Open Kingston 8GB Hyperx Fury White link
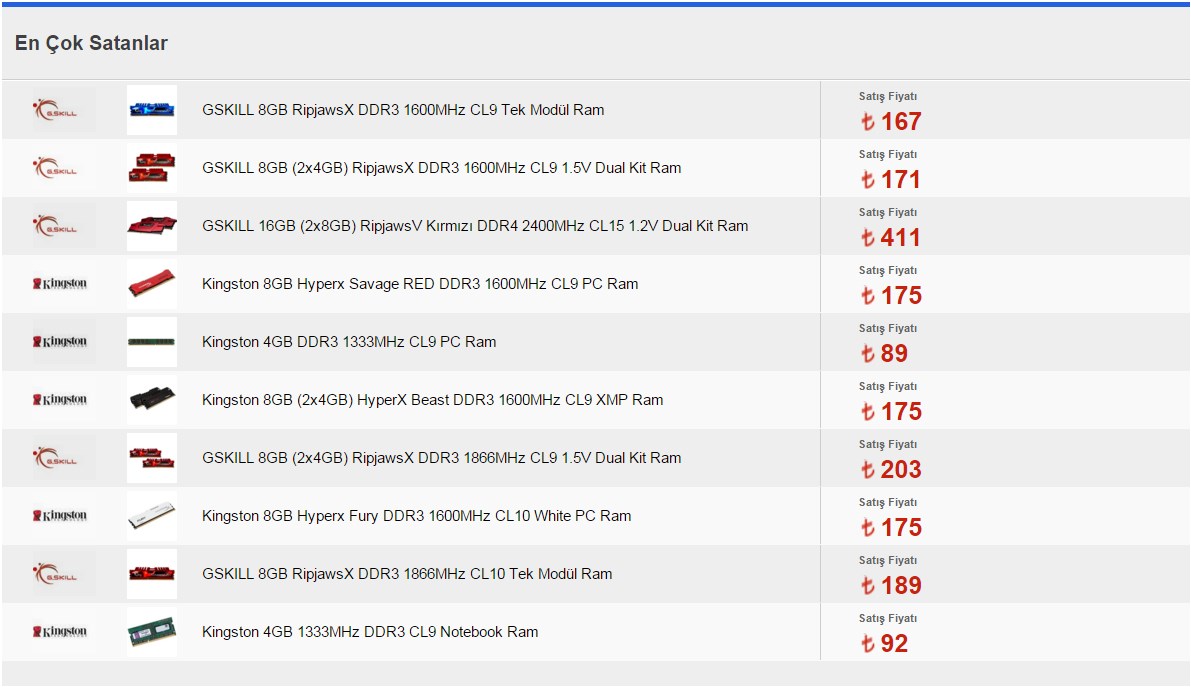 [x=416, y=516]
